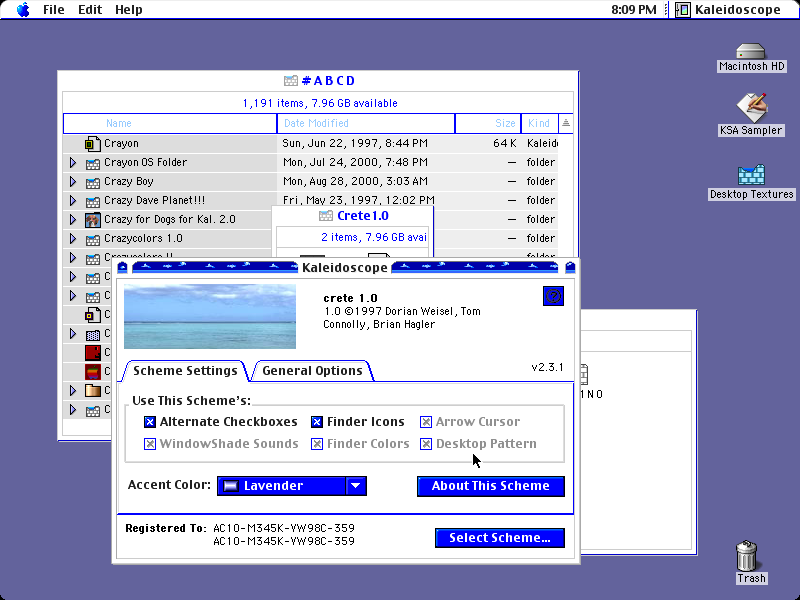Toggle the Arrow Cursor checkbox
The width and height of the screenshot is (800, 600).
pos(426,422)
